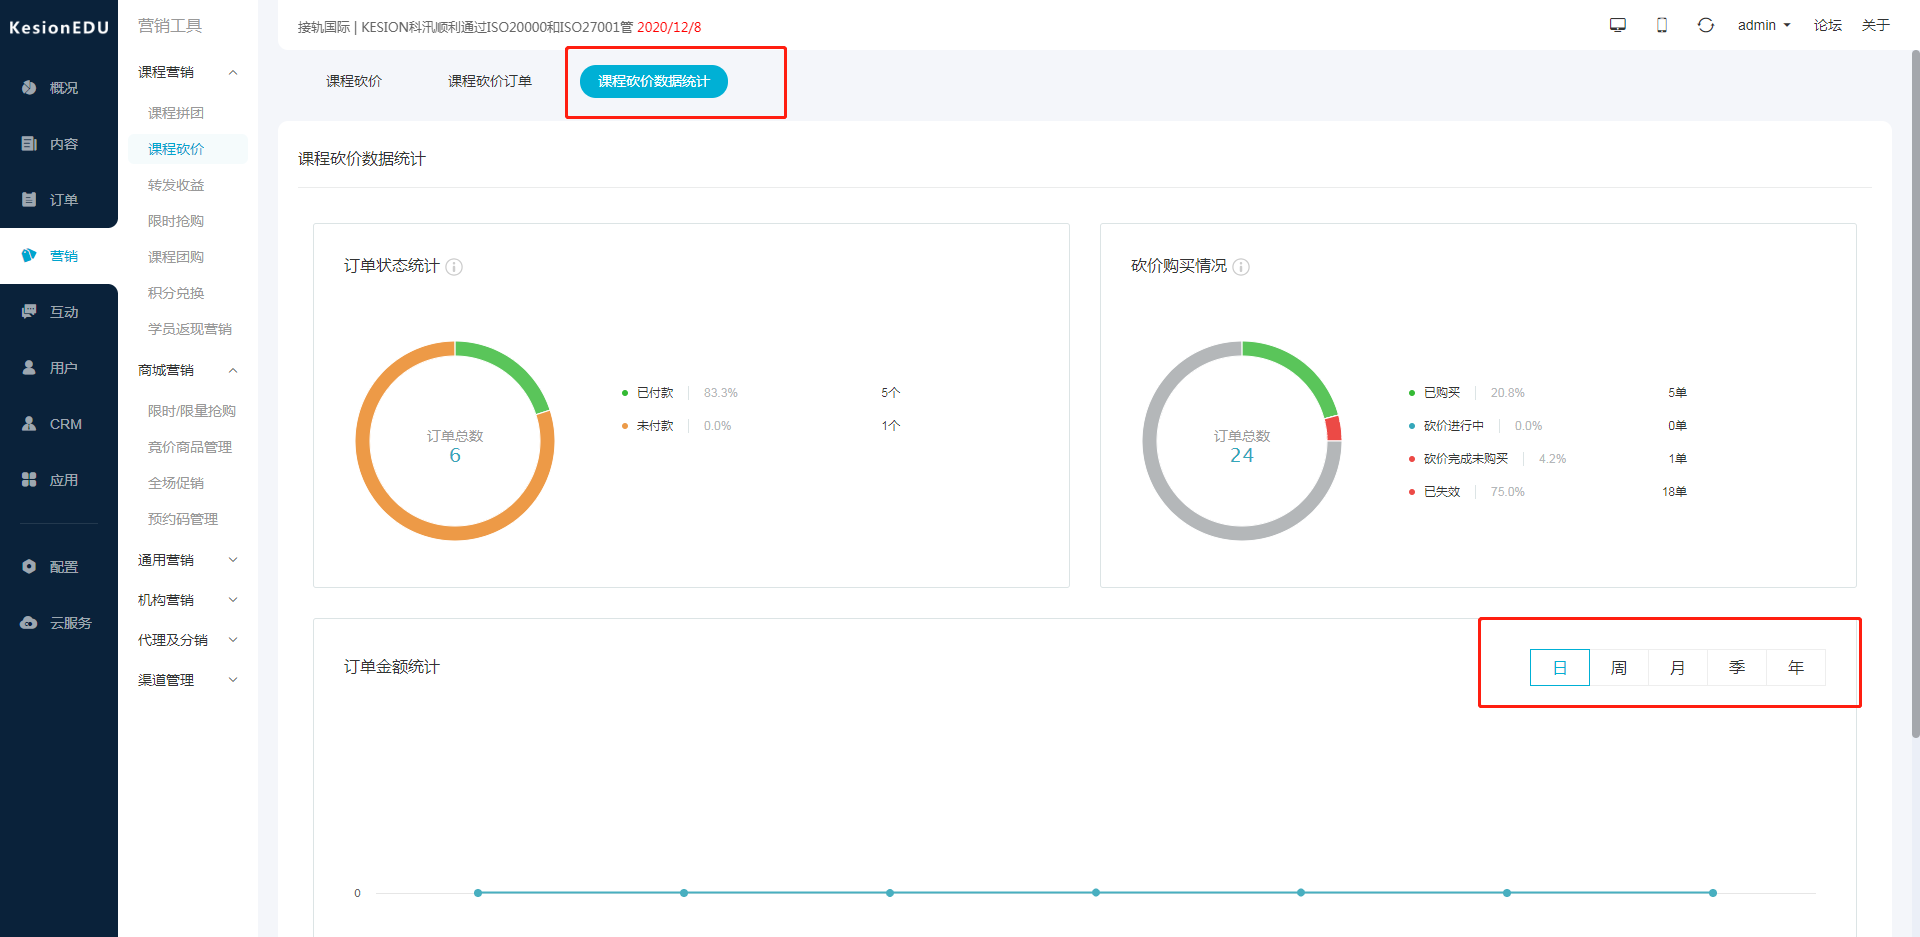Toggle 已购买 legend in bargain chart
This screenshot has height=937, width=1920.
tap(1435, 393)
